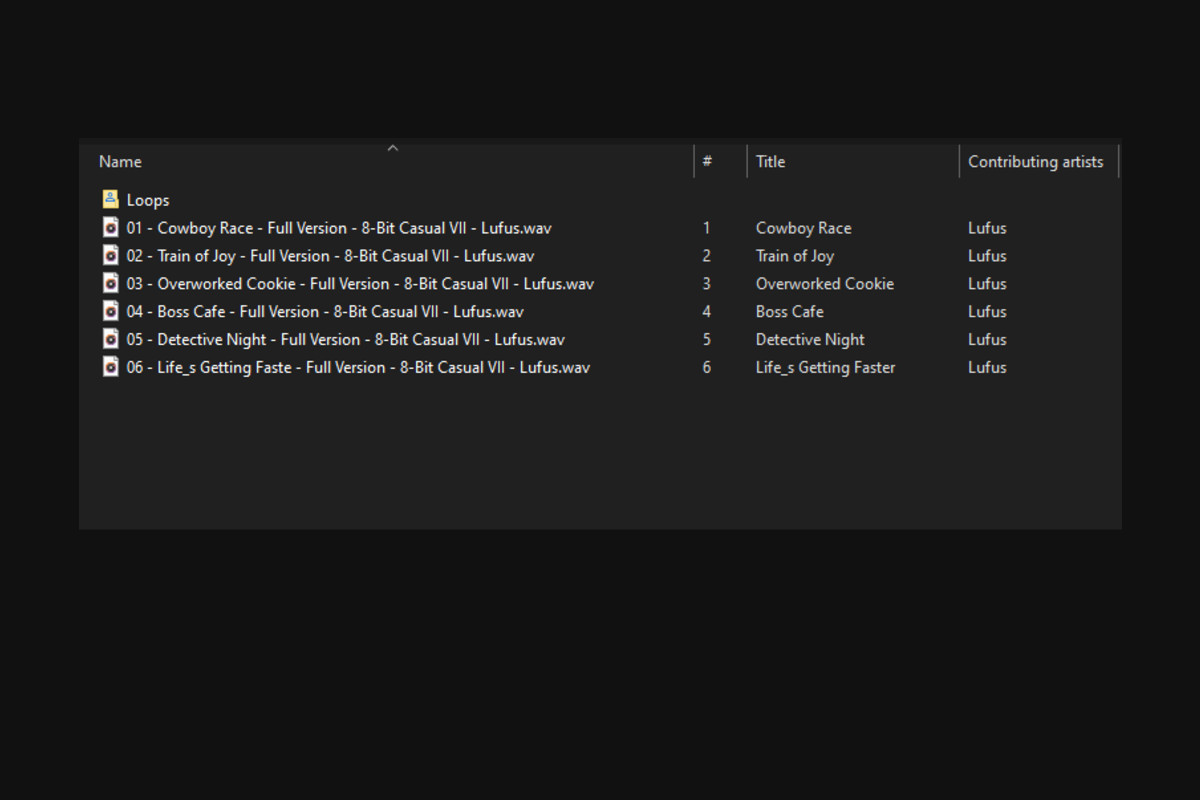Select the 05 - Detective Night wav file name
Screen dimensions: 1200x800
click(345, 340)
